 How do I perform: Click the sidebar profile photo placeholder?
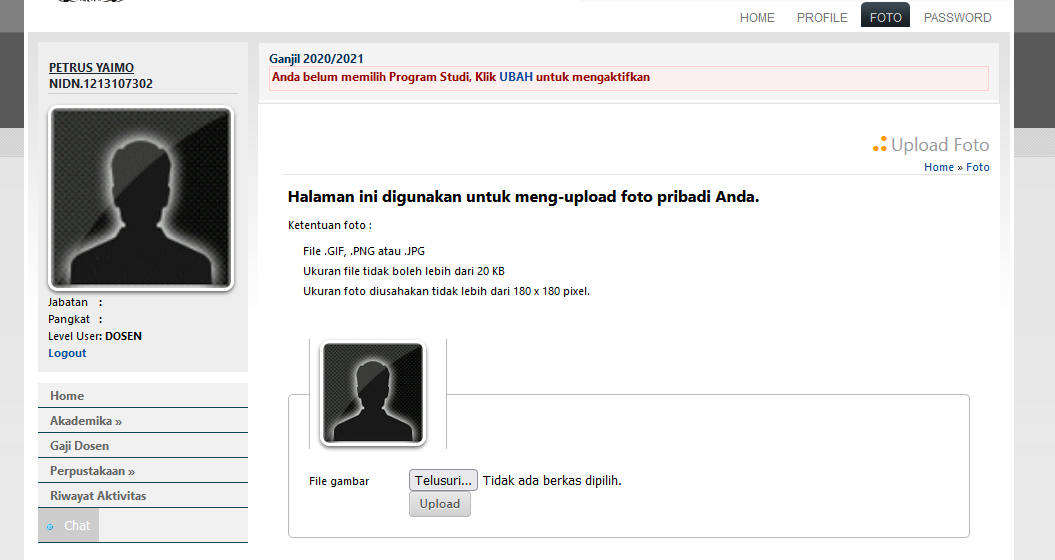pyautogui.click(x=141, y=198)
